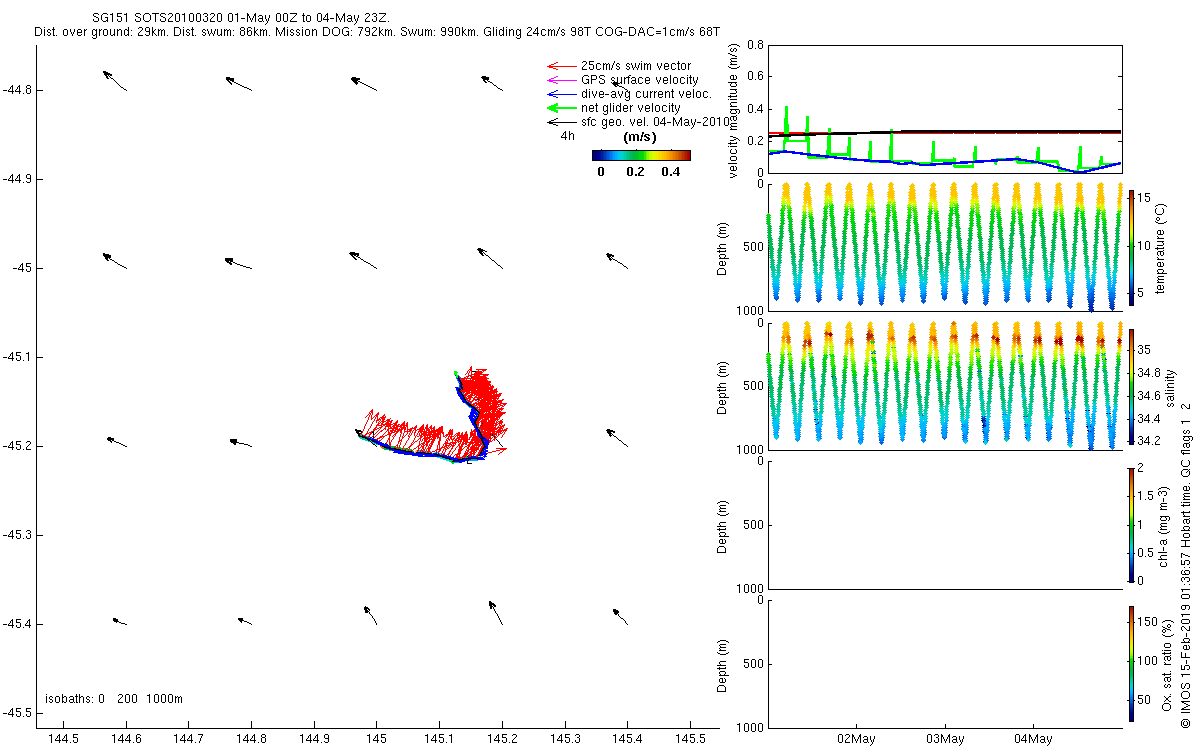The image size is (1200, 750).
Task: Click the '1.5' tick on chl-a colorbar
Action: (1148, 495)
